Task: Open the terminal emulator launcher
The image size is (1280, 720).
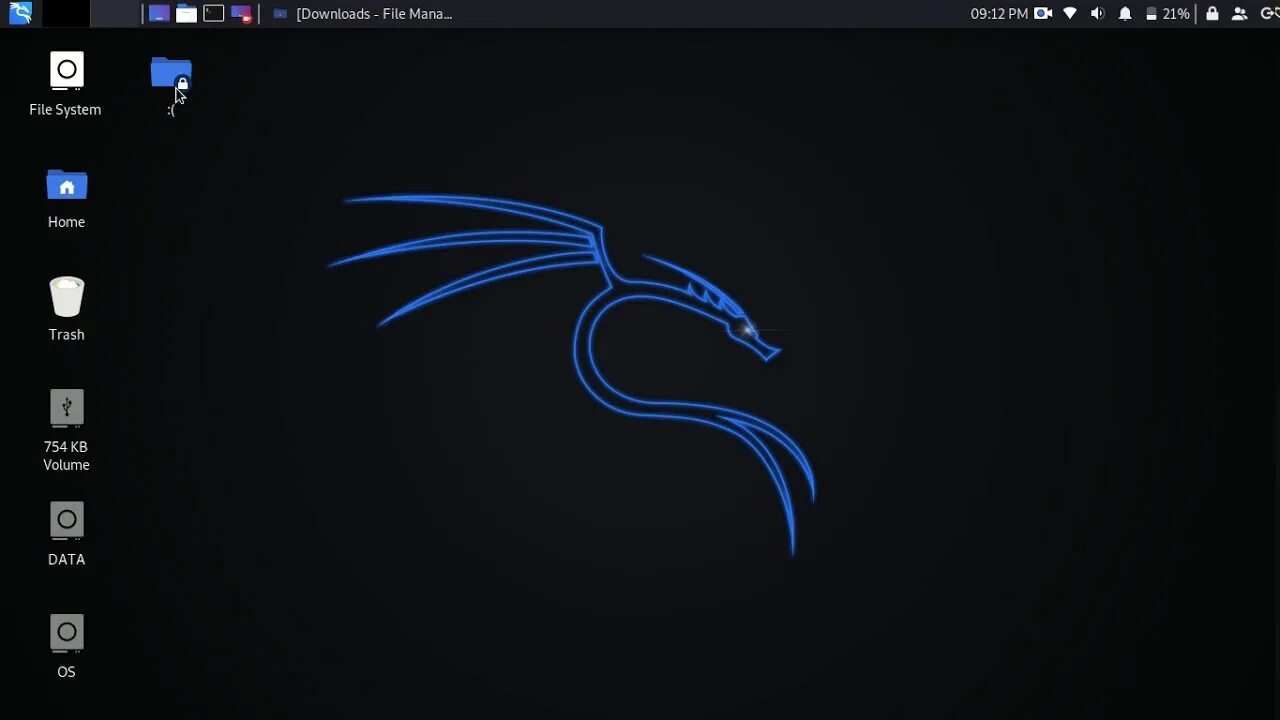Action: [213, 14]
